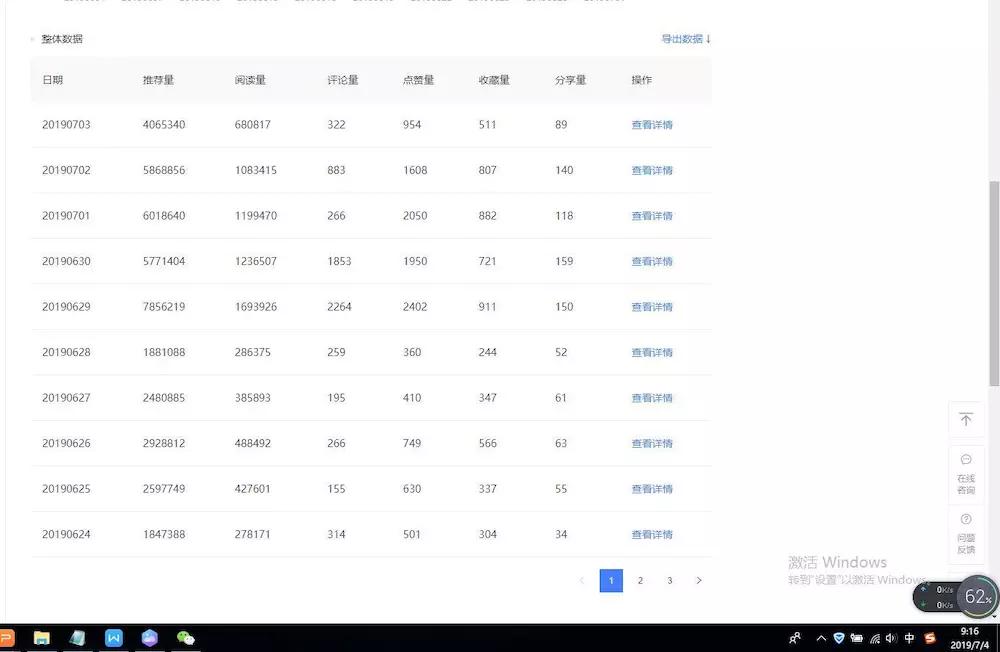The width and height of the screenshot is (1000, 652).
Task: Click back-to-top arrow icon
Action: (966, 419)
